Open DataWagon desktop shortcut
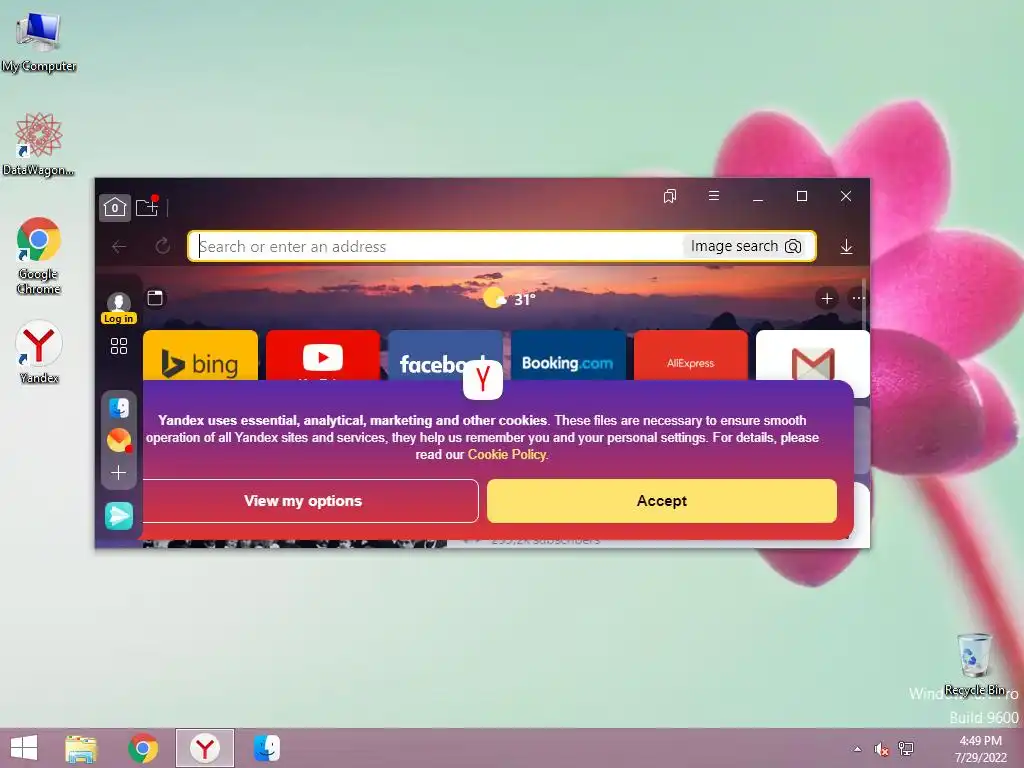Screen dimensions: 1024x768 point(39,144)
